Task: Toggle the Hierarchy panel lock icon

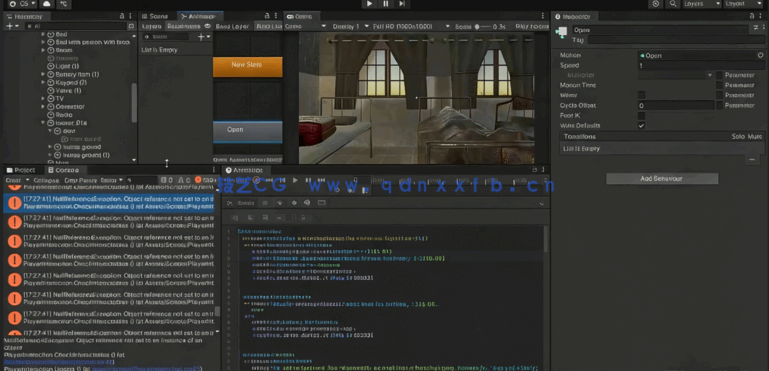Action: click(x=122, y=16)
